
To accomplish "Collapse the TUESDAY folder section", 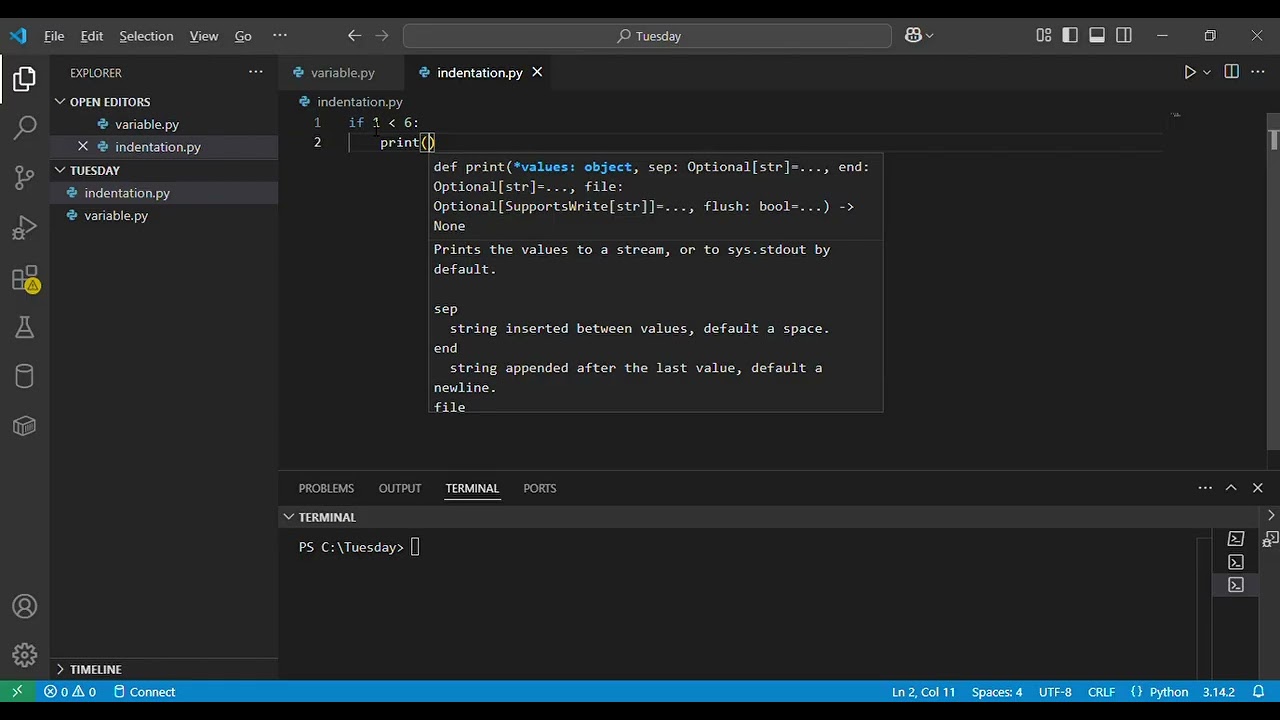I will [x=95, y=170].
